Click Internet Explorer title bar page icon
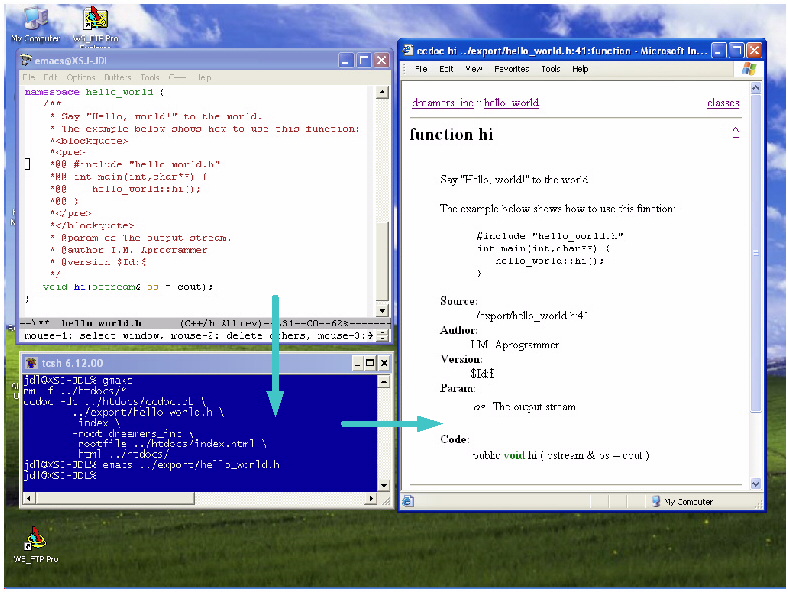The width and height of the screenshot is (788, 595). (x=408, y=50)
